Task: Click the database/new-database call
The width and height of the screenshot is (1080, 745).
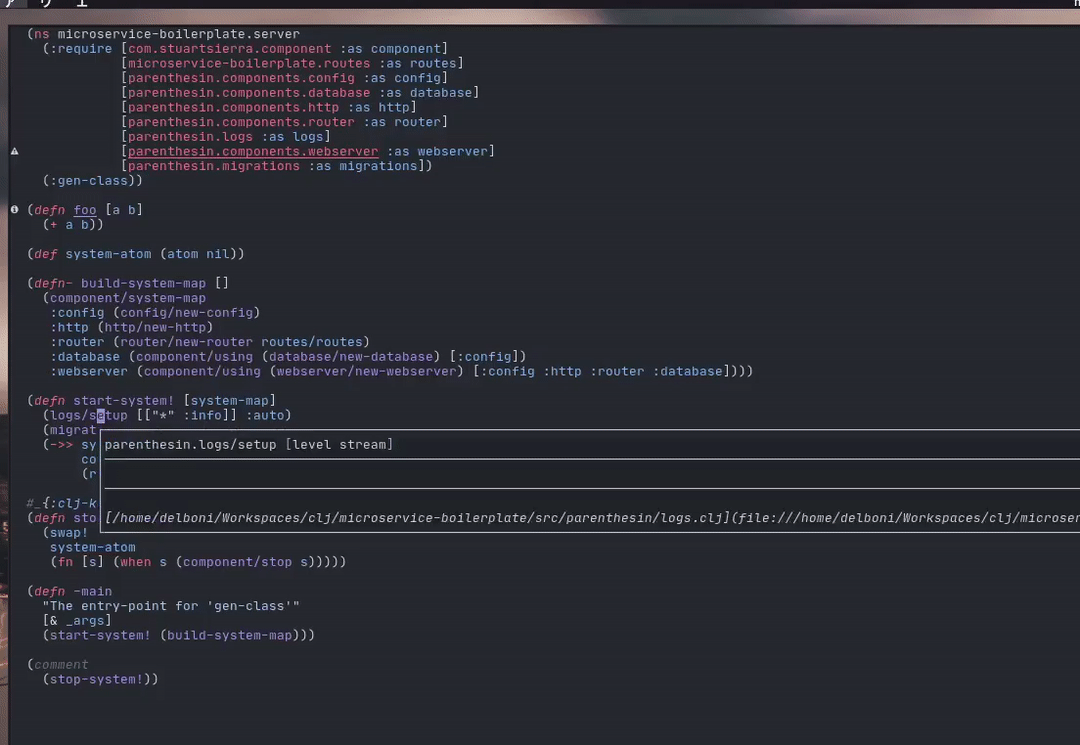Action: [350, 357]
